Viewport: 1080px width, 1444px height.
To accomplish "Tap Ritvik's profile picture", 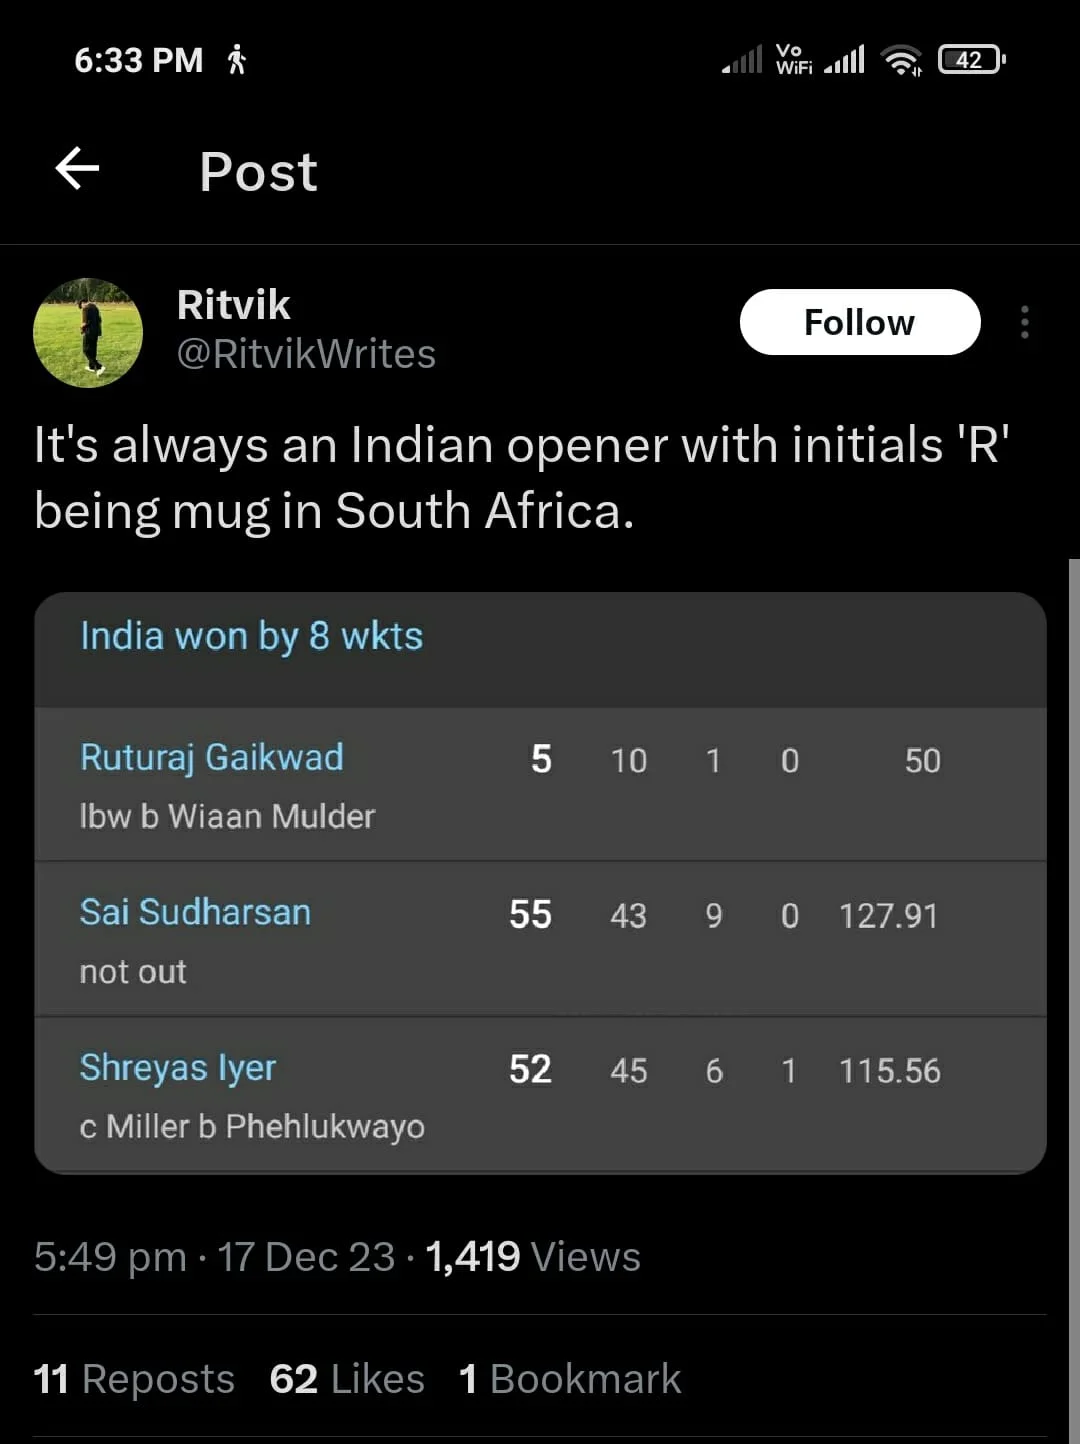I will point(88,333).
